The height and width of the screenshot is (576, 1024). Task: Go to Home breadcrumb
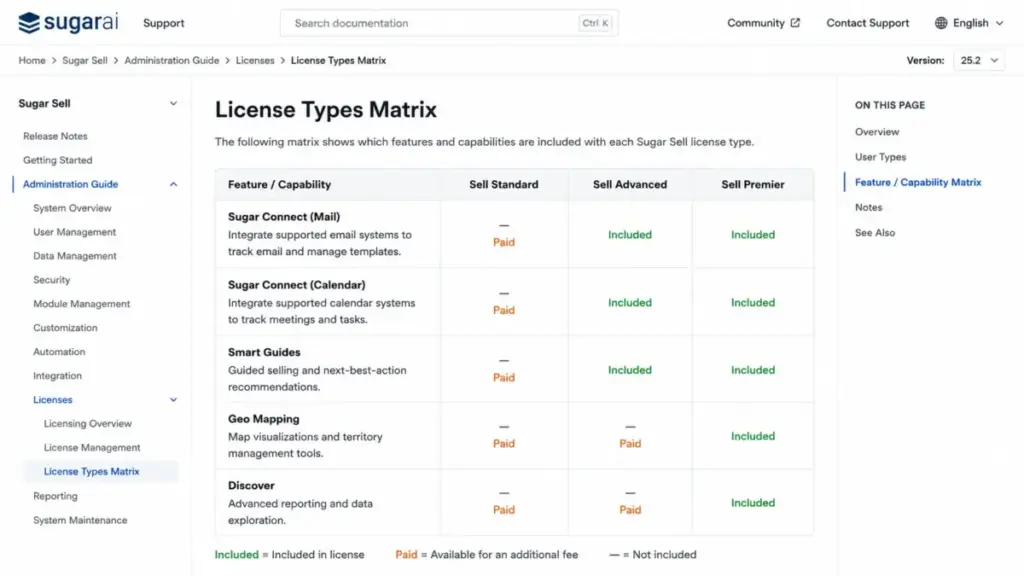[32, 60]
